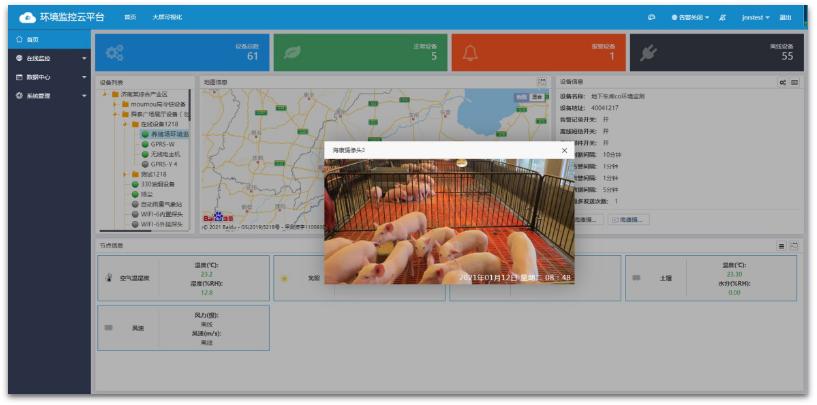Viewport: 817px width, 405px height.
Task: Click the total devices card showing 61
Action: click(x=182, y=52)
